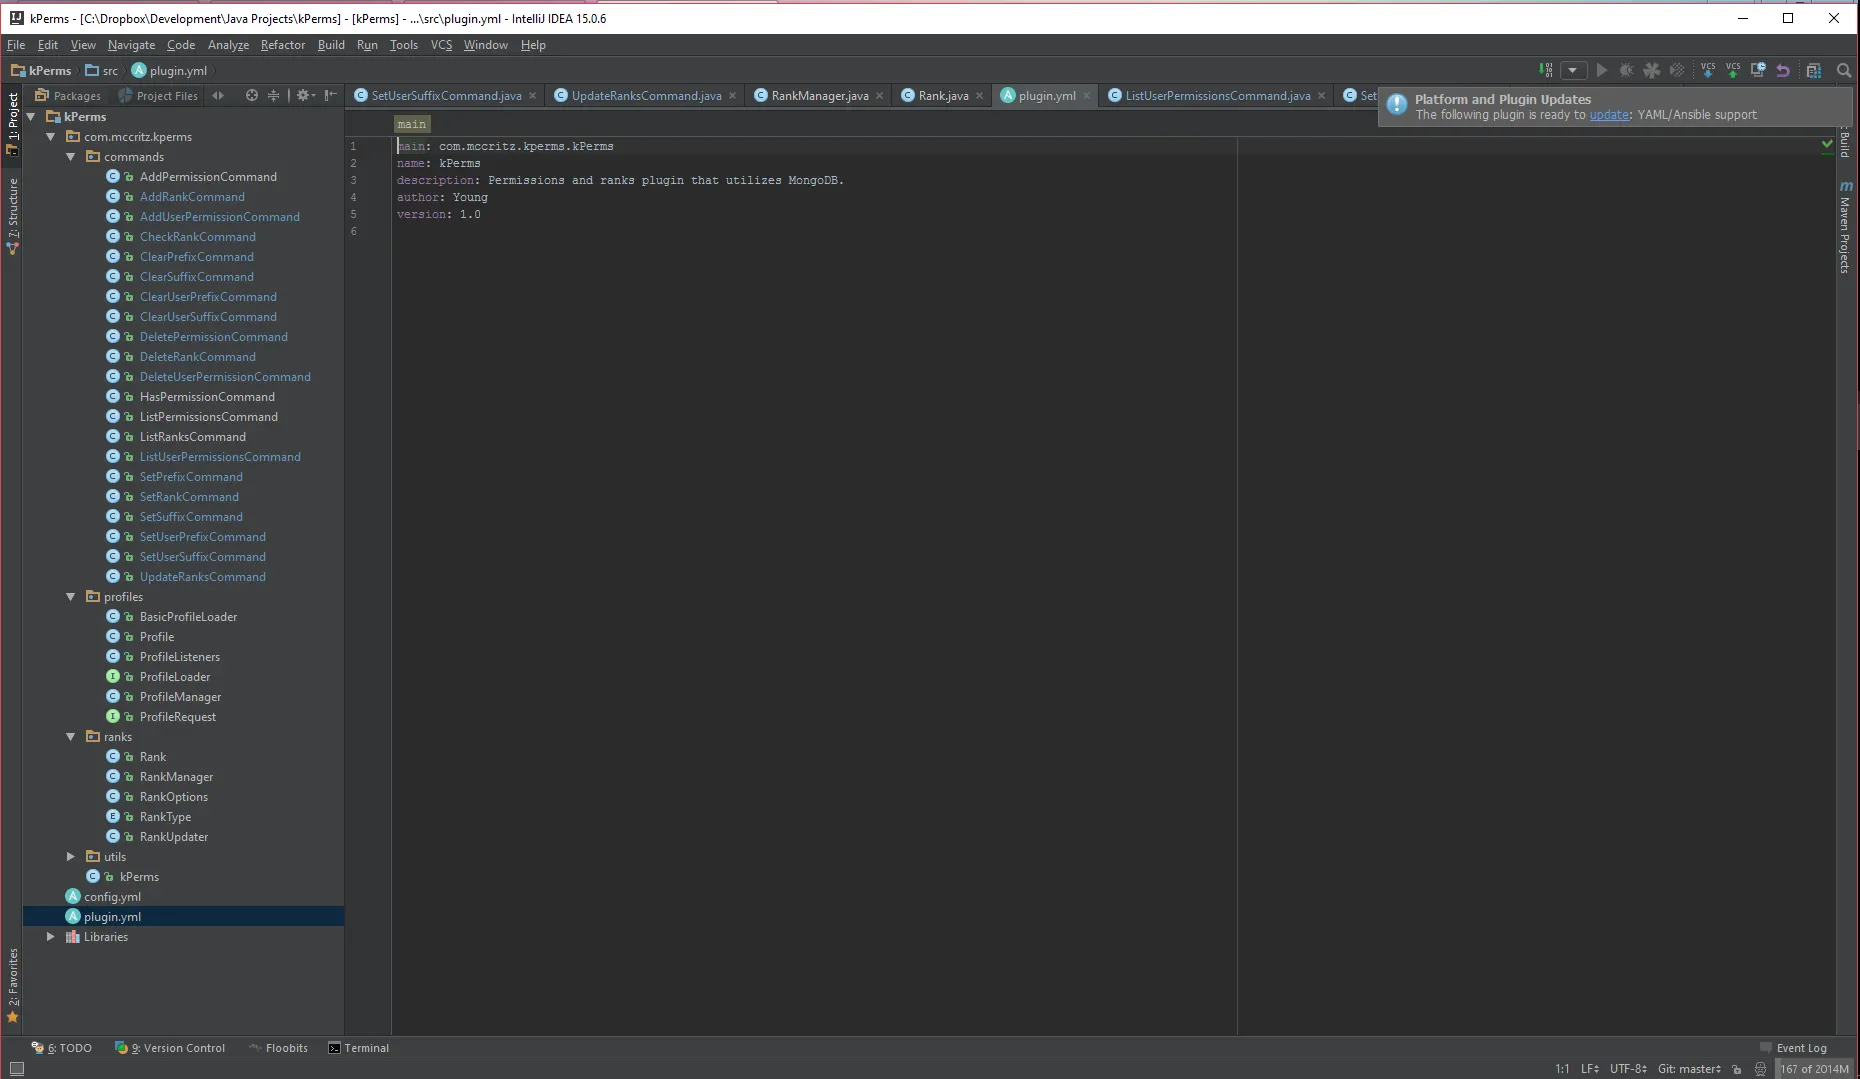The image size is (1860, 1079).
Task: Click the memory indicator 167 of 2014M
Action: coord(1815,1069)
